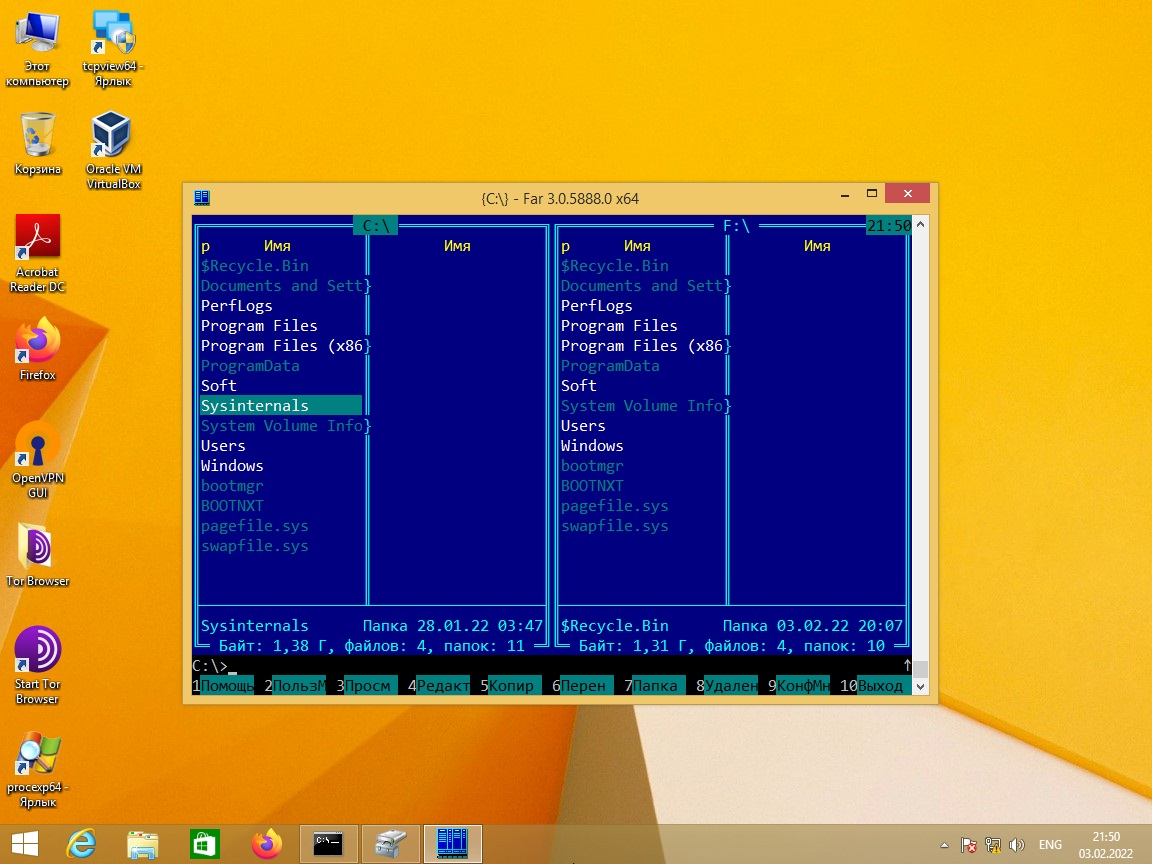Select Soft folder in F:\ panel
Image resolution: width=1152 pixels, height=864 pixels.
[579, 386]
